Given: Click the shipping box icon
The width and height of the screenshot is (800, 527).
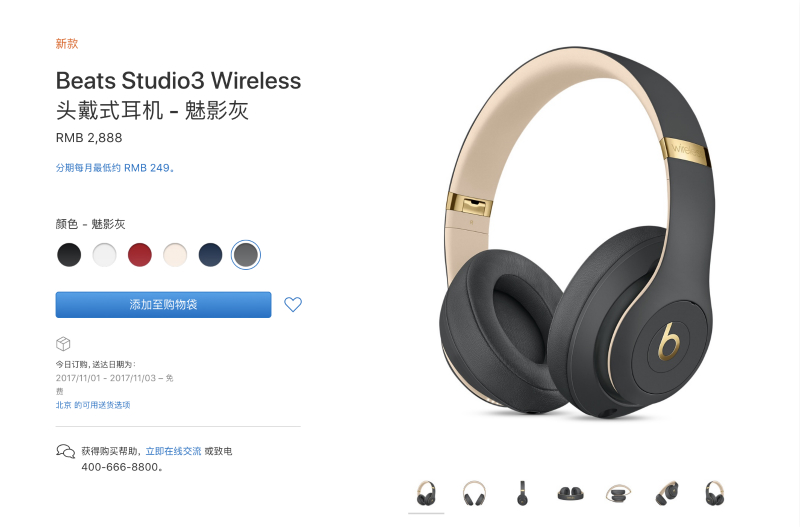Looking at the screenshot, I should pos(63,344).
